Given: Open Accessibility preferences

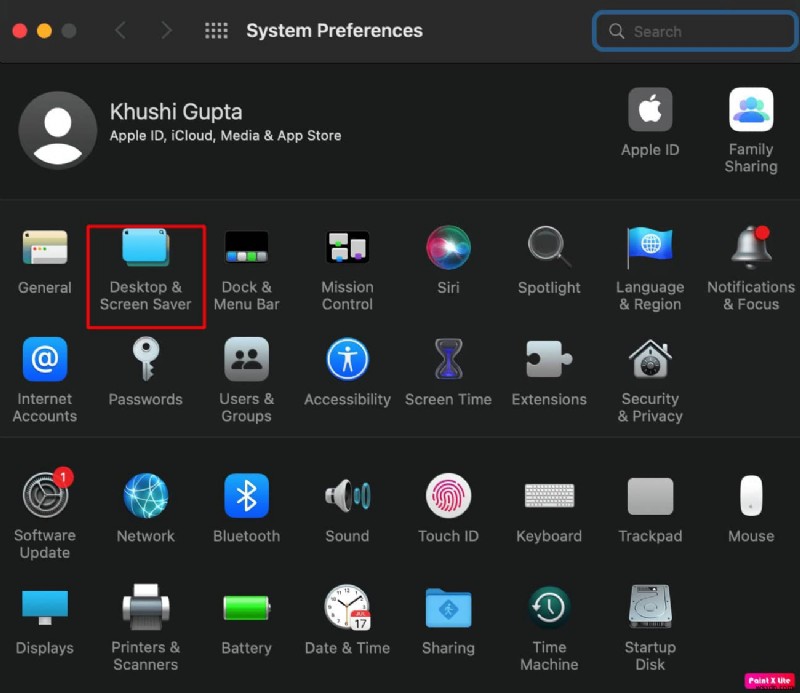Looking at the screenshot, I should (347, 359).
